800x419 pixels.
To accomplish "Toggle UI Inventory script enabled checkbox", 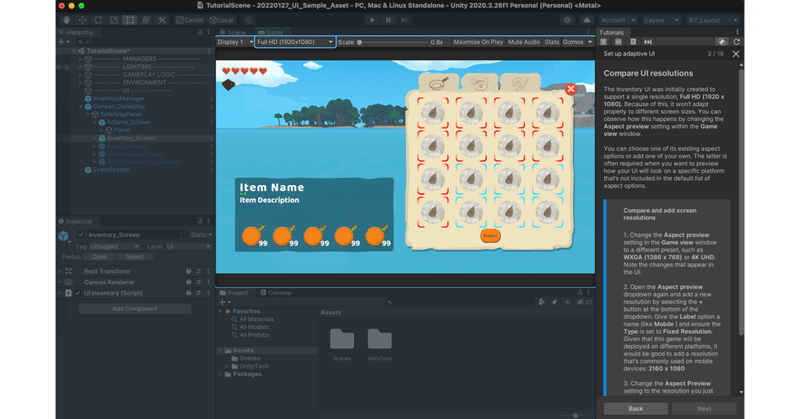I will click(x=78, y=293).
